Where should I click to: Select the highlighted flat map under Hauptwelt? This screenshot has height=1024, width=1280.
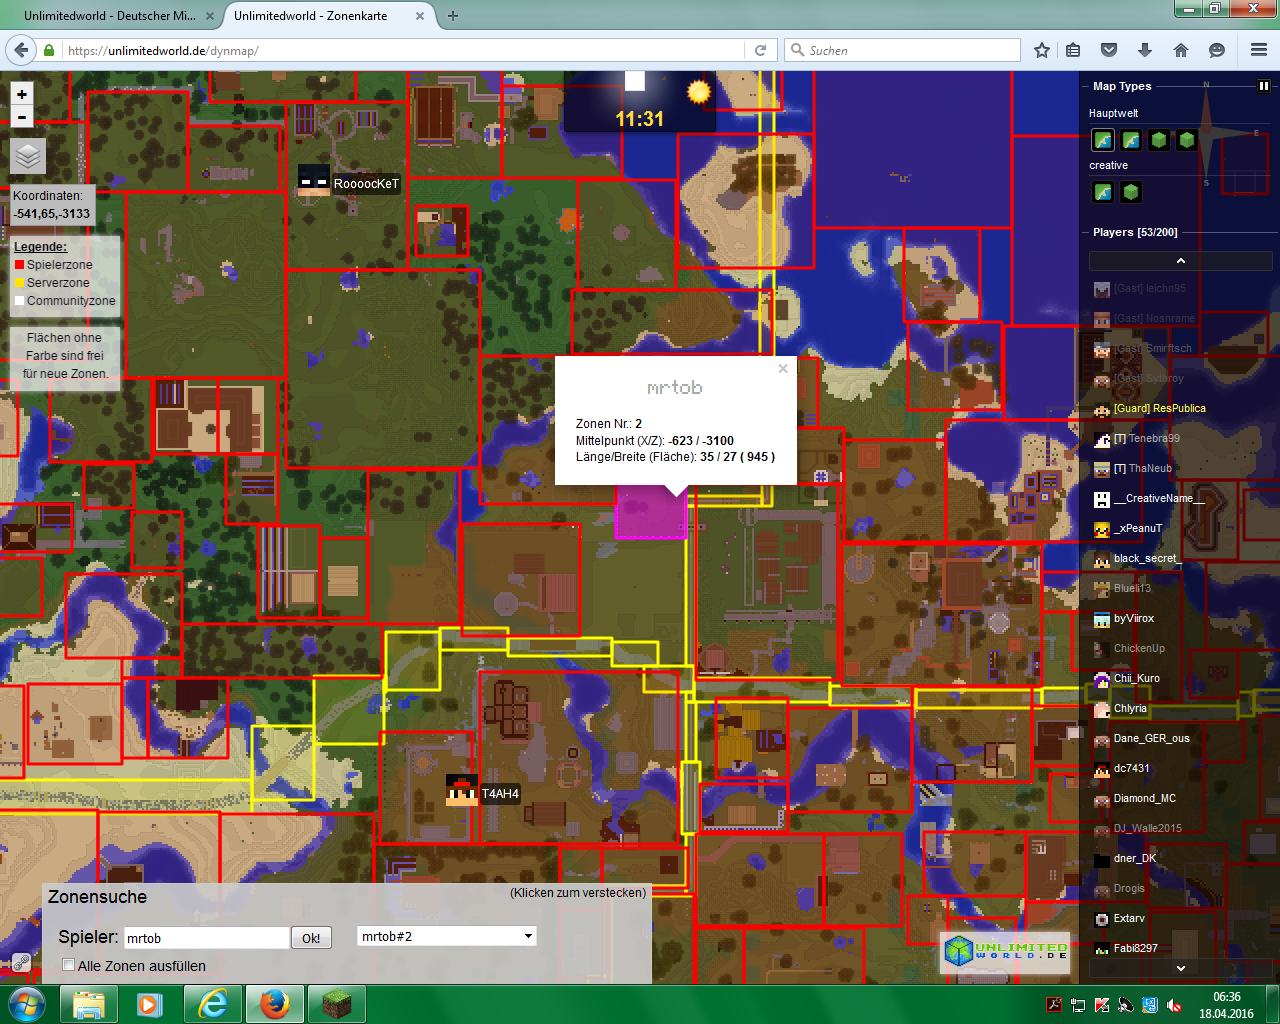click(1103, 140)
